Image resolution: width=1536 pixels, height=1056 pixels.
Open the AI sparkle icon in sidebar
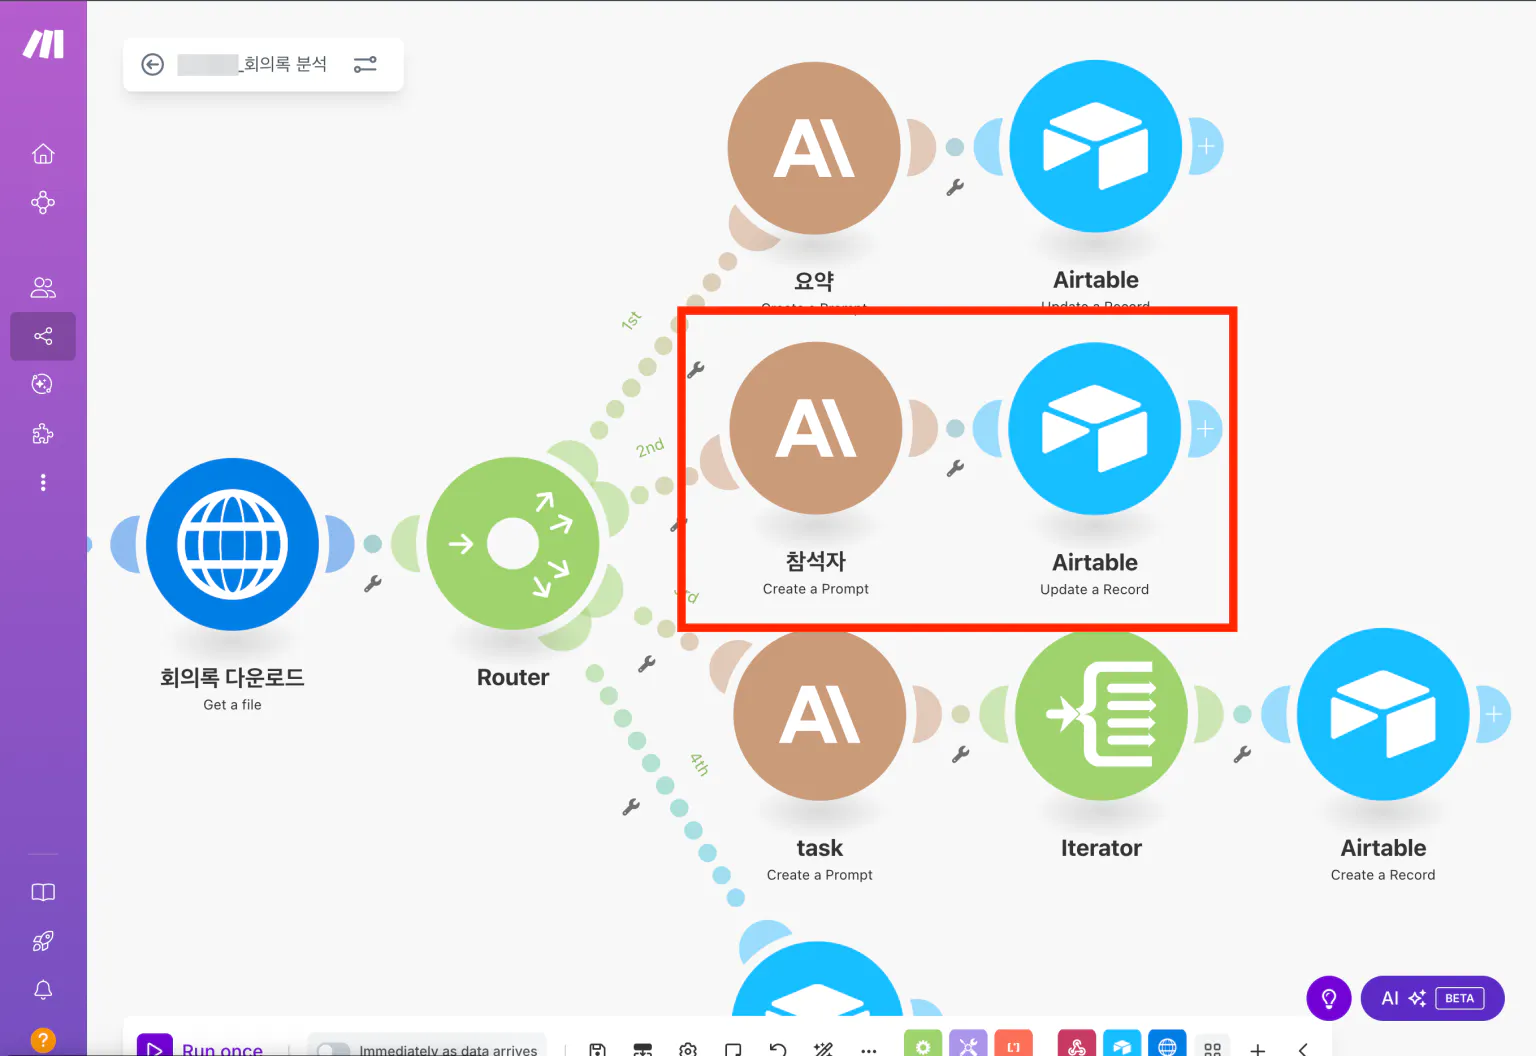coord(43,384)
